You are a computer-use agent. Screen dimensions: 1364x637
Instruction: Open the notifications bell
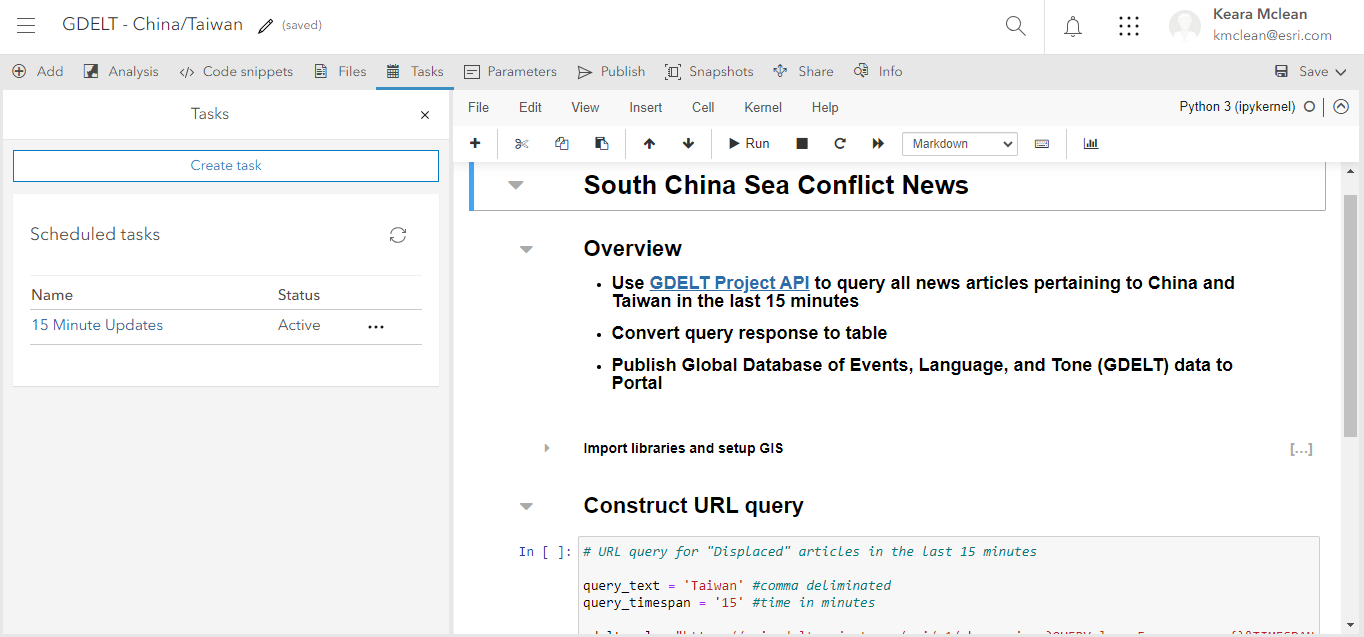1072,26
